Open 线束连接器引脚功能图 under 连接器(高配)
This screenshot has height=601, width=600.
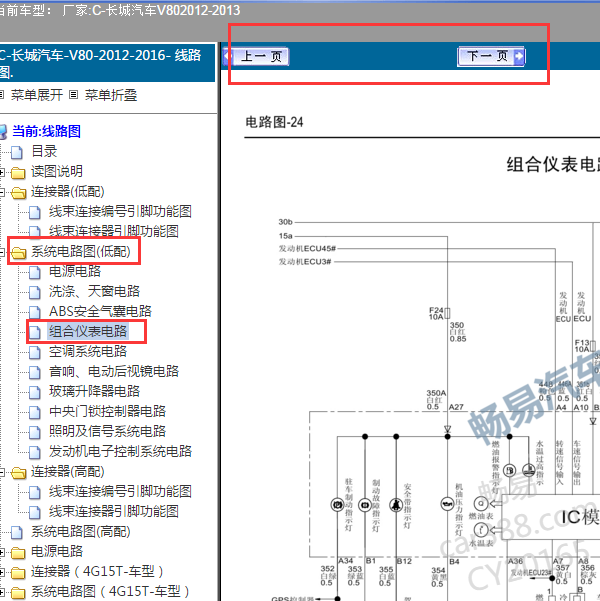tap(113, 511)
